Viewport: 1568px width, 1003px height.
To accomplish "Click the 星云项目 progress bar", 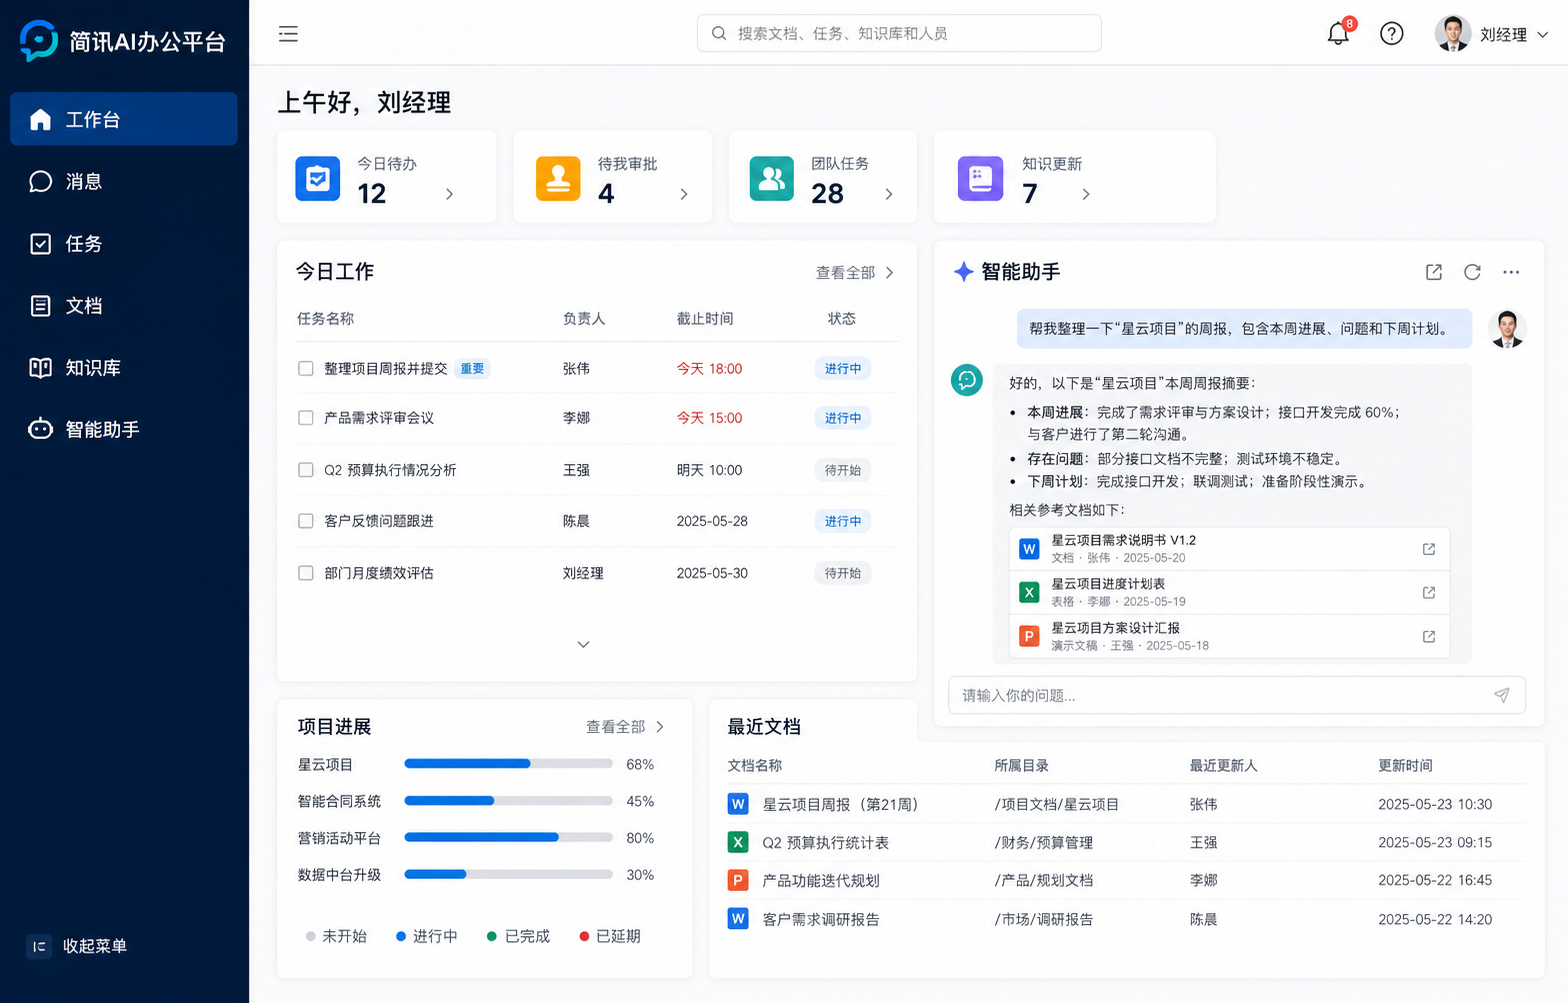I will click(x=508, y=764).
